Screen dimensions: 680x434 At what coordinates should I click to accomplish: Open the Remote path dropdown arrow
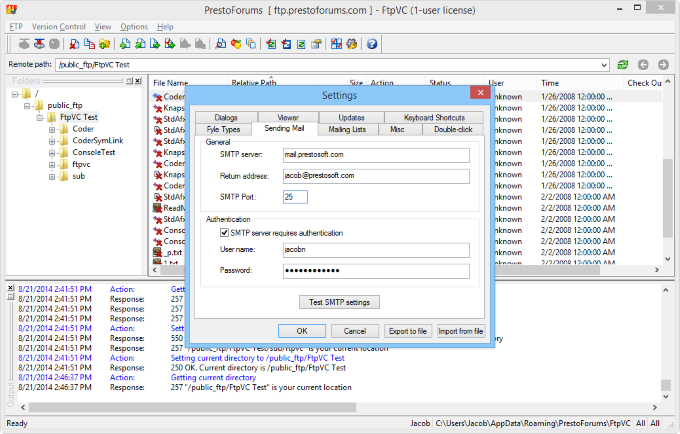(x=605, y=65)
